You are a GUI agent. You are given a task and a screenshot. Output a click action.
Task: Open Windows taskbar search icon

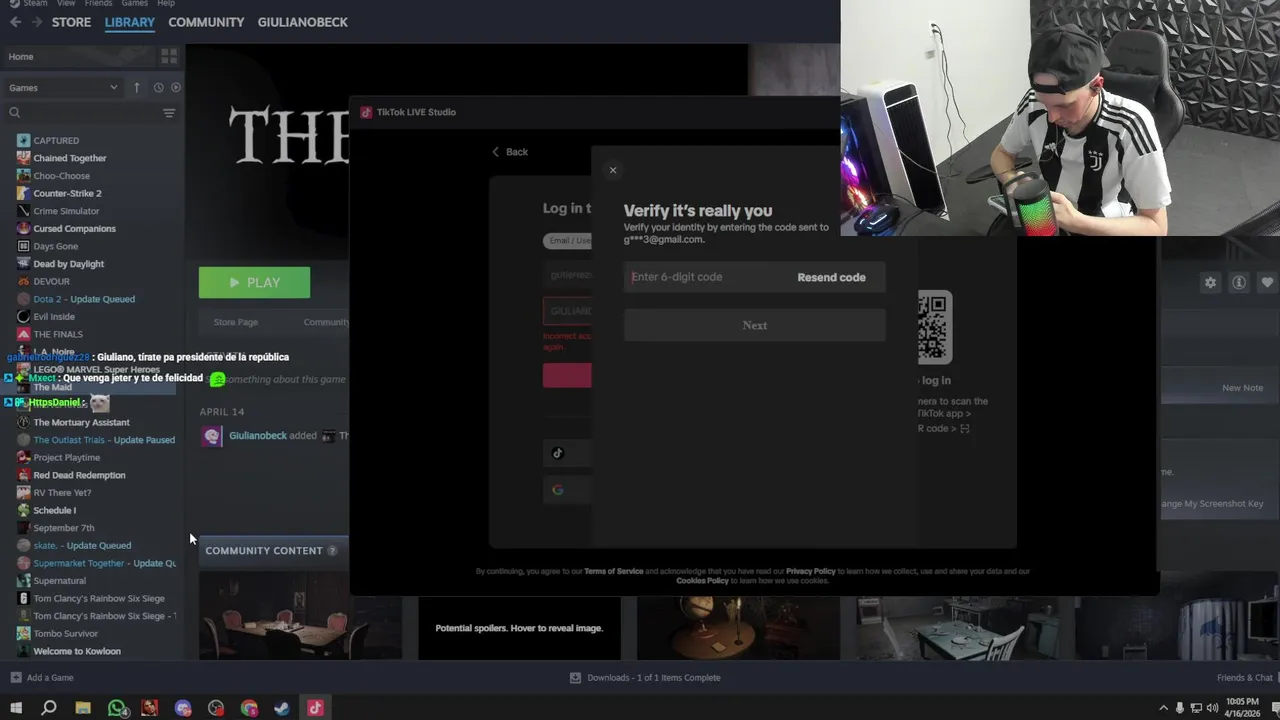(x=49, y=708)
